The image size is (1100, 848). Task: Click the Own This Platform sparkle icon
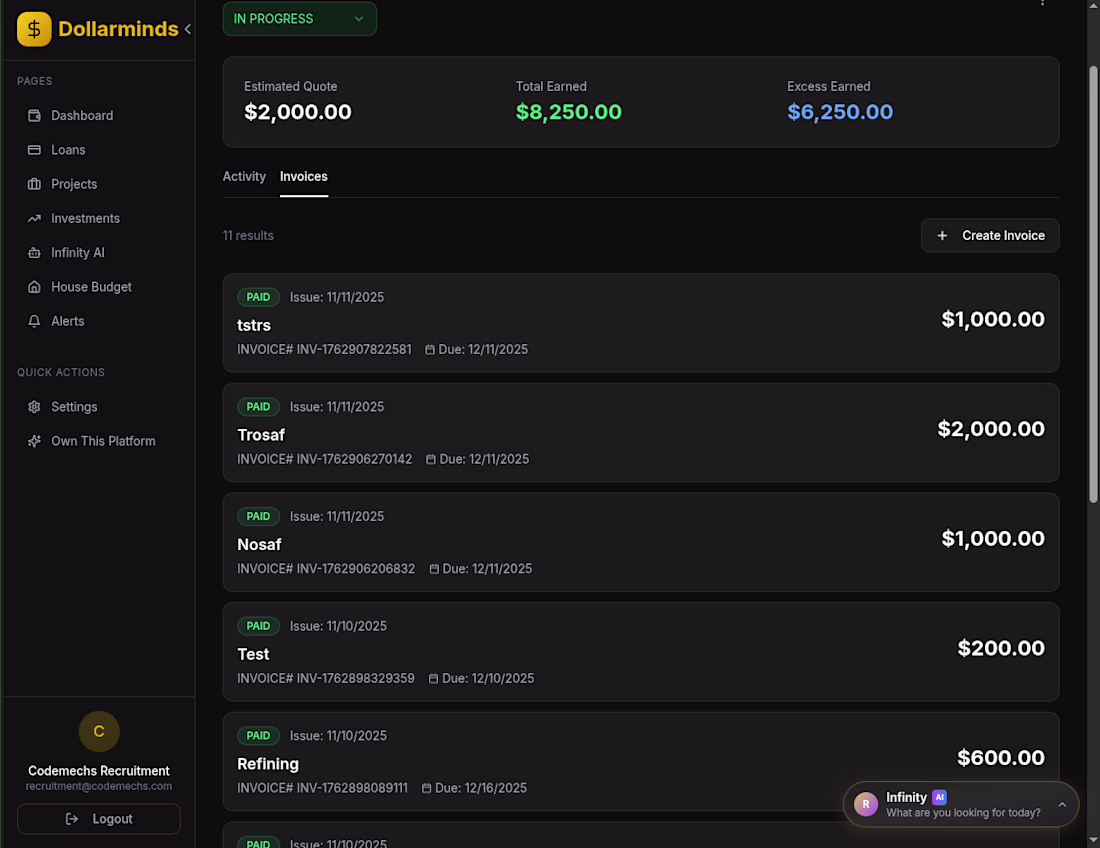[34, 441]
